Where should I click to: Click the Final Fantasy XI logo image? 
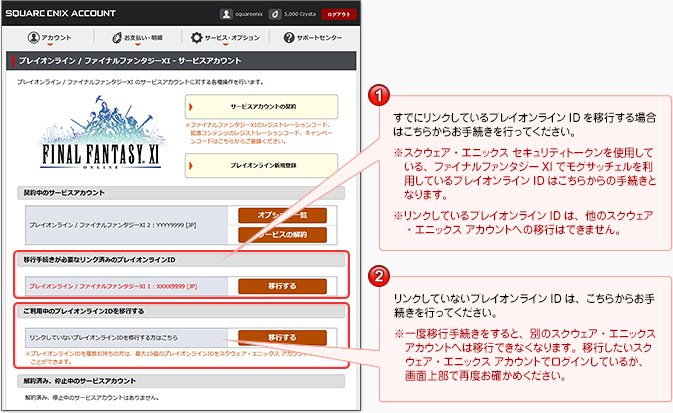pyautogui.click(x=101, y=132)
